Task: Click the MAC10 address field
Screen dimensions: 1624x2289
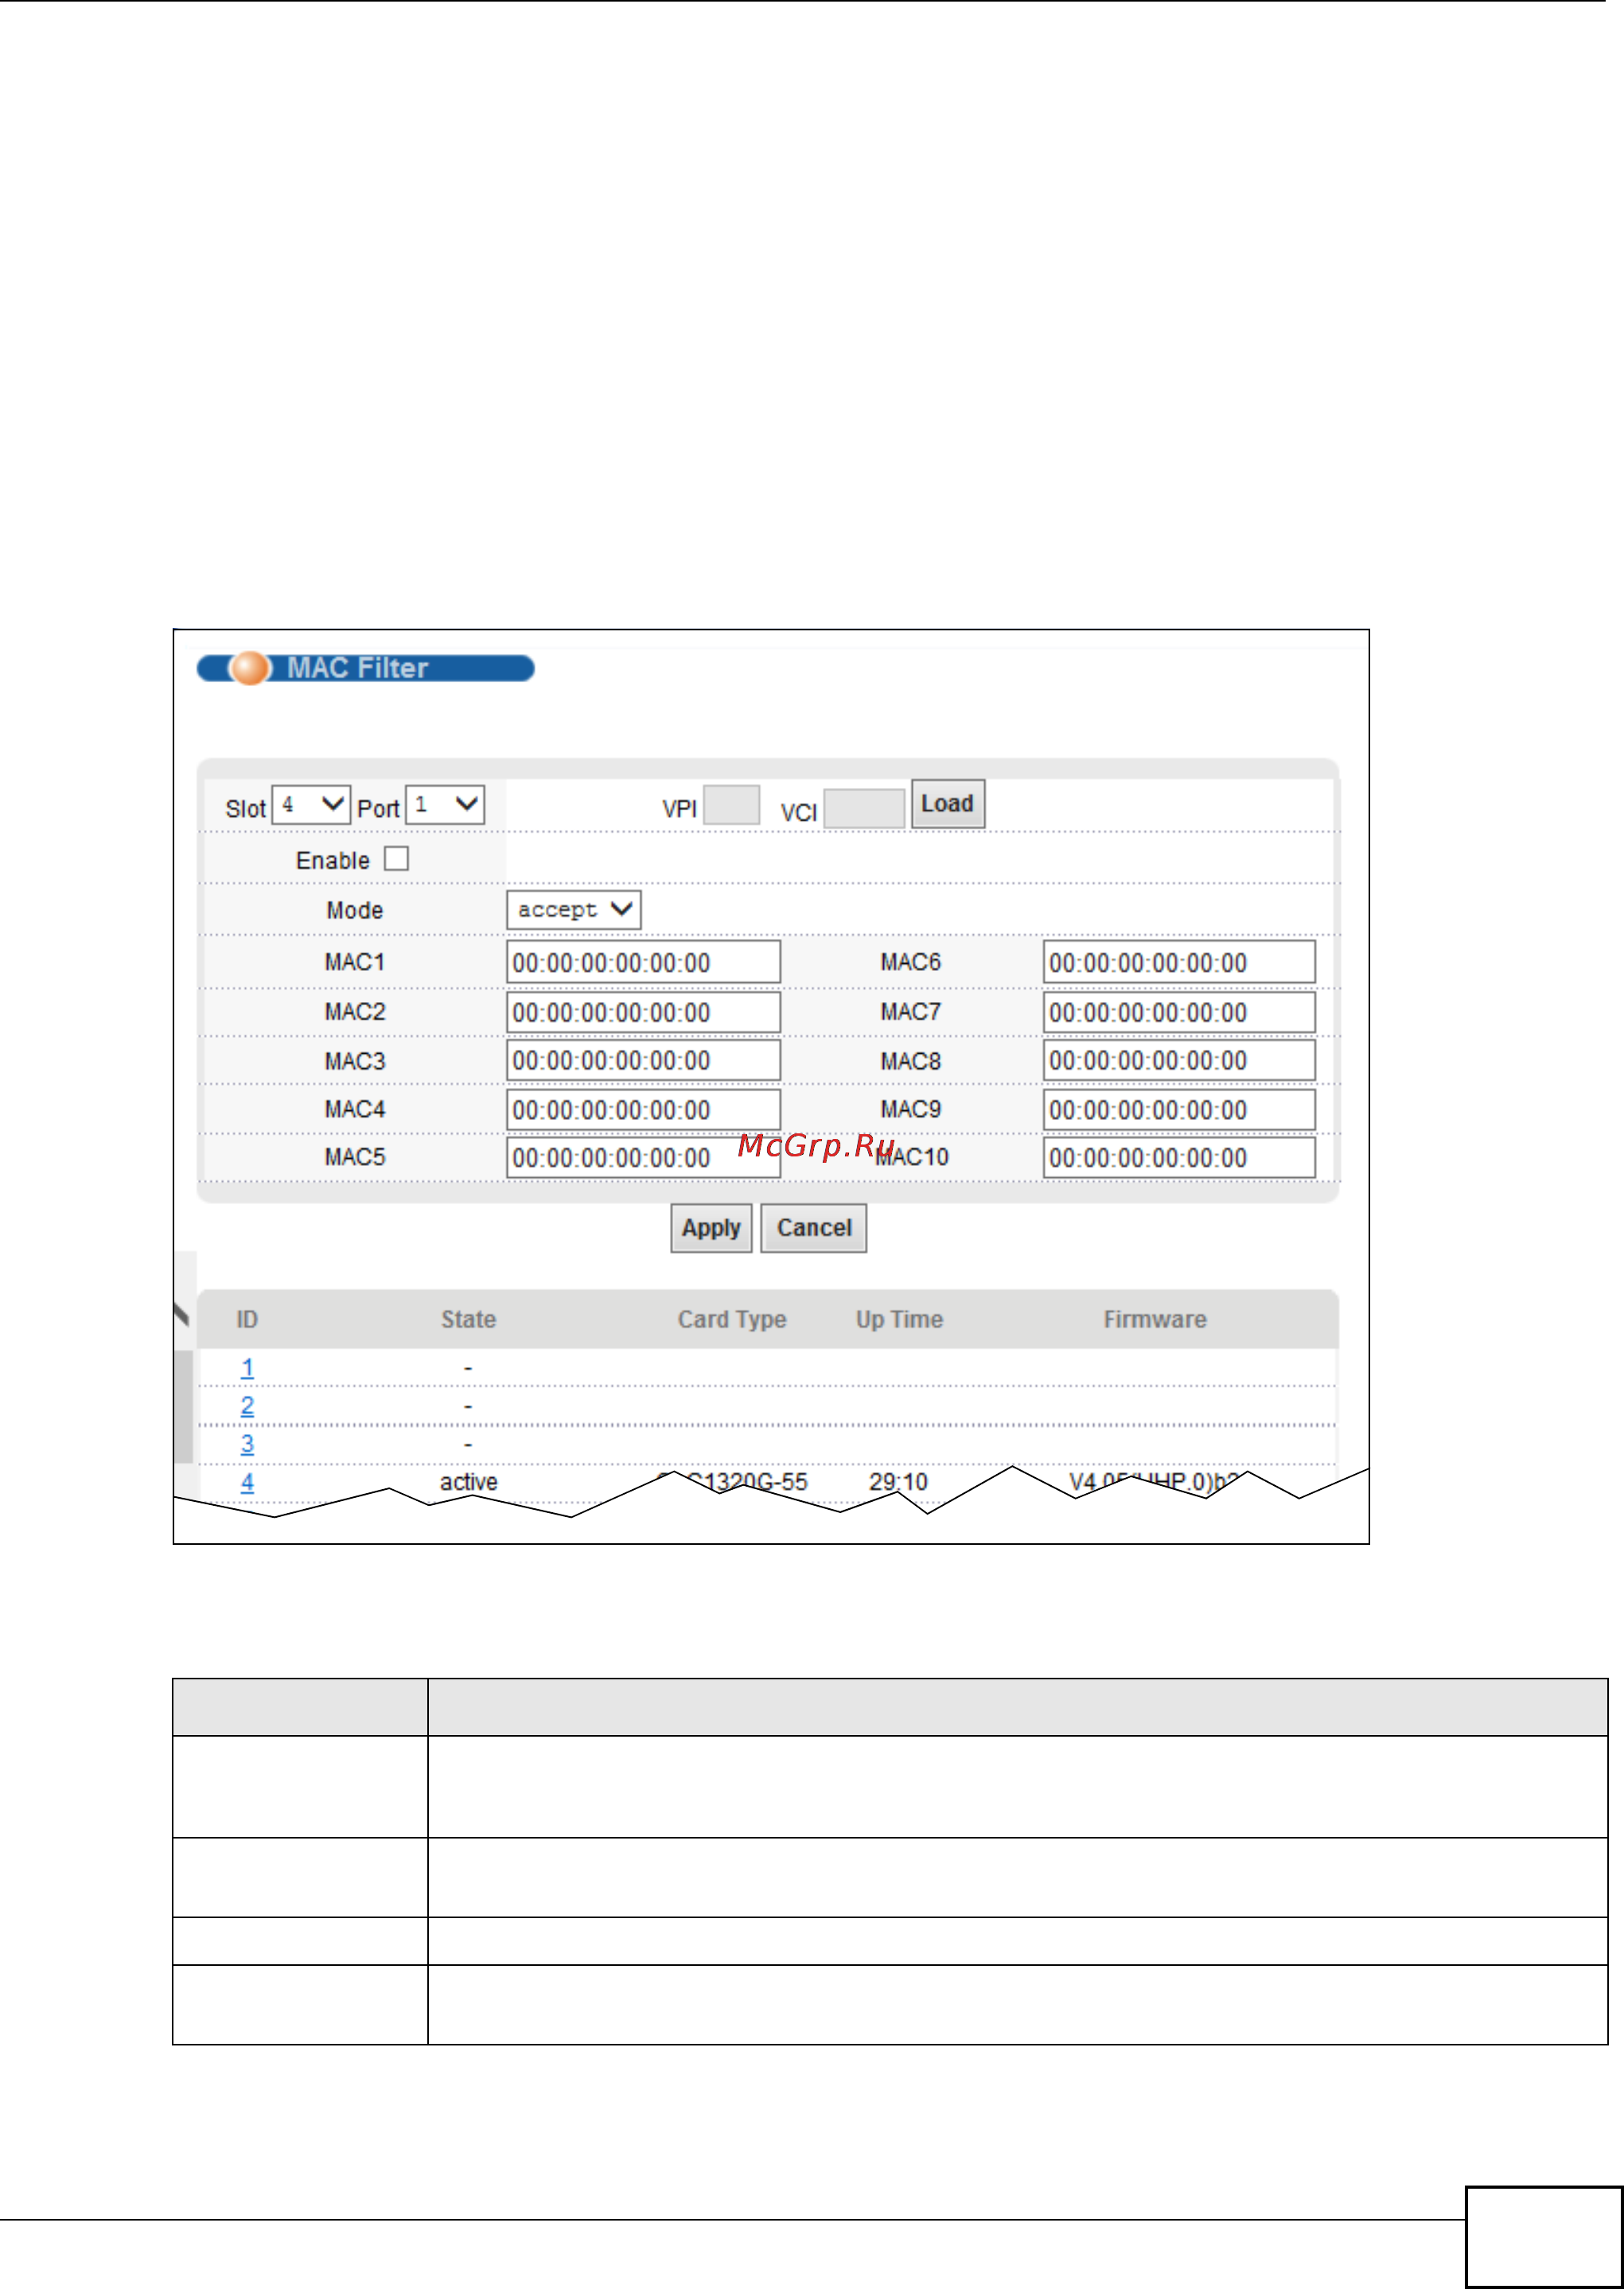Action: click(1179, 1158)
